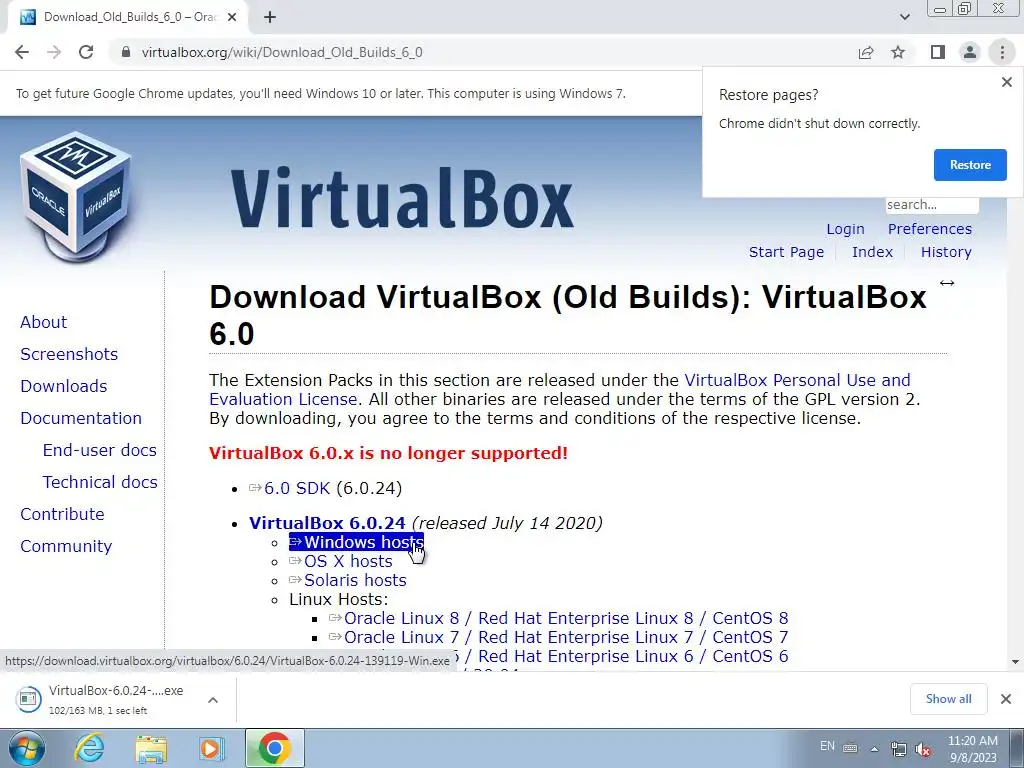The height and width of the screenshot is (768, 1024).
Task: Click Show all downloads
Action: point(948,699)
